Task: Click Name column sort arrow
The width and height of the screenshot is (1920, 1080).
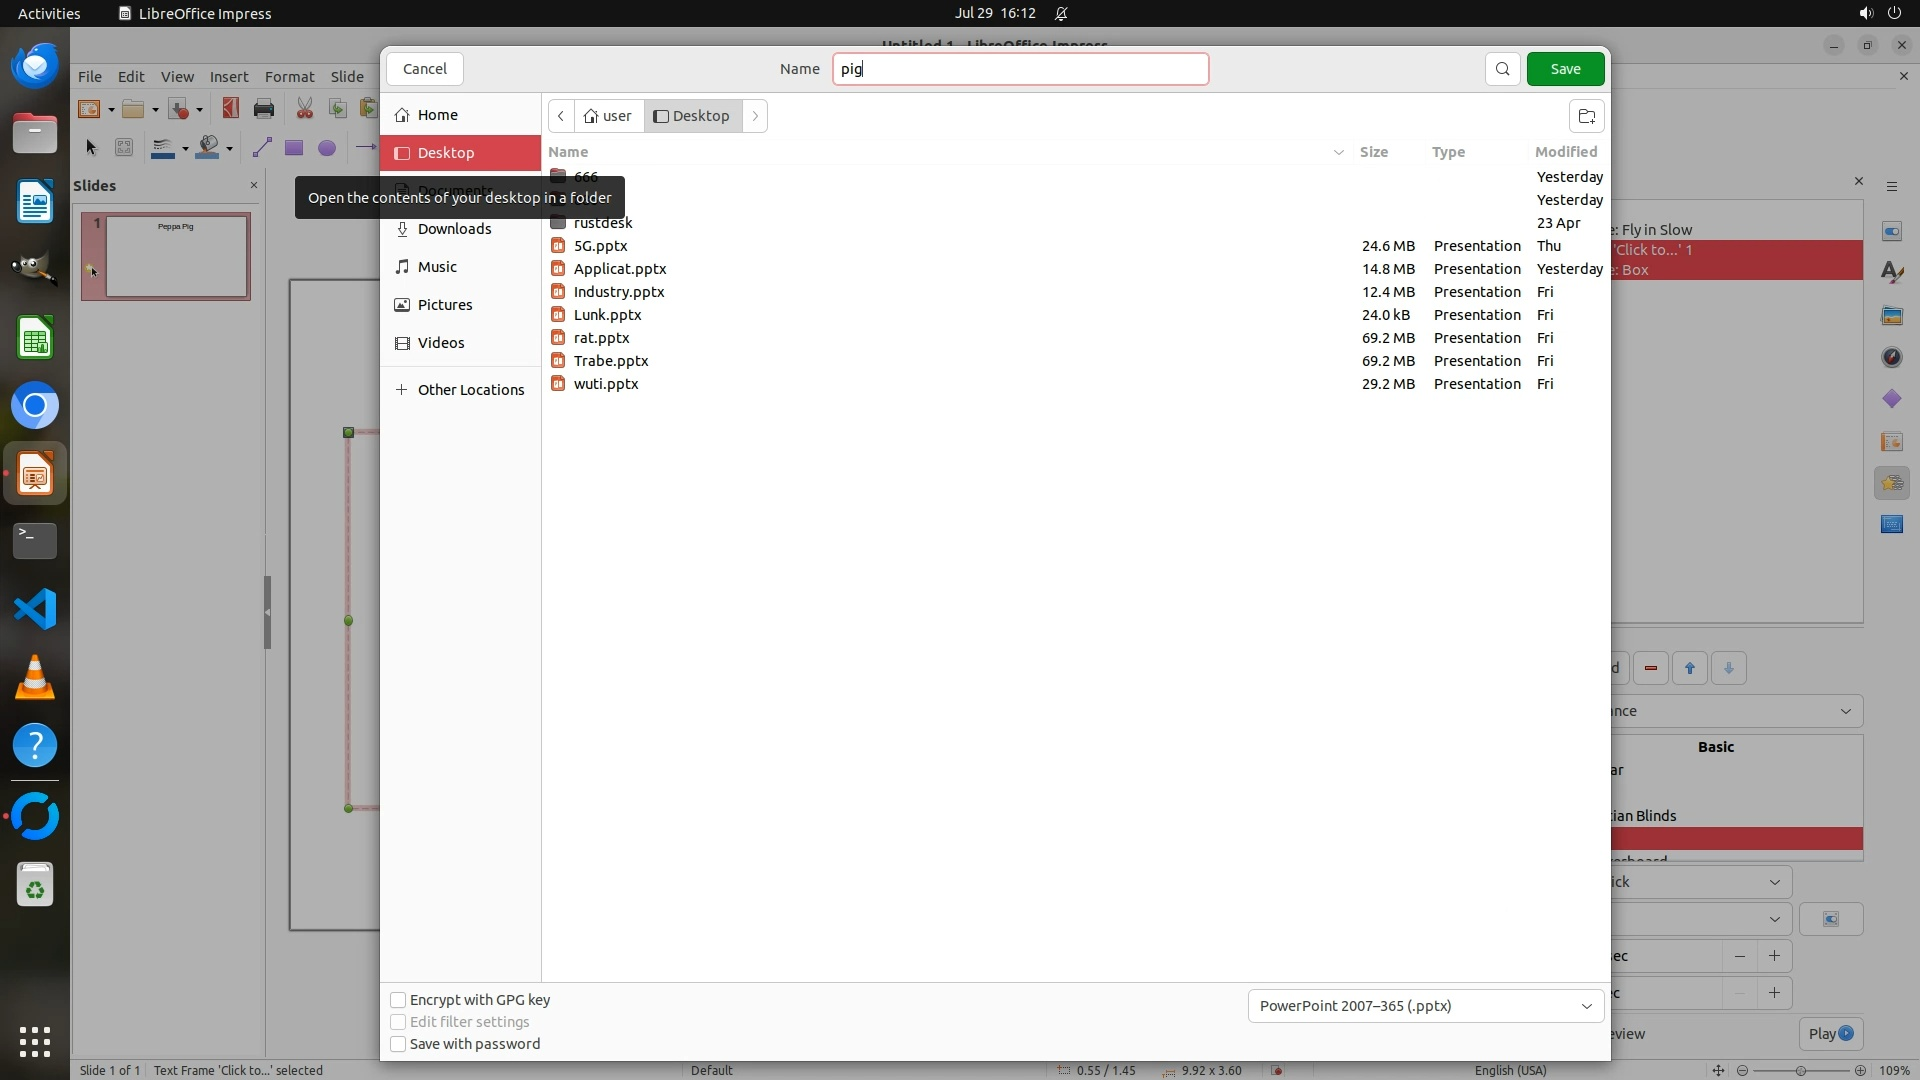Action: pos(1338,152)
